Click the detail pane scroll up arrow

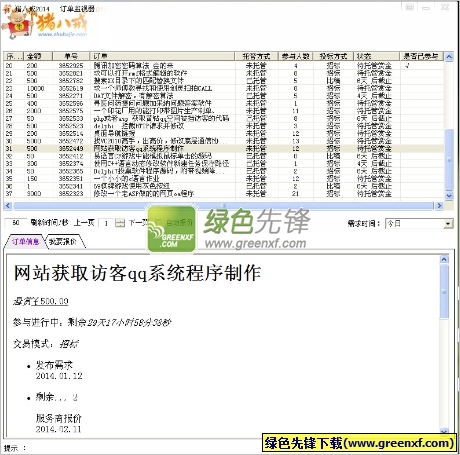[444, 259]
